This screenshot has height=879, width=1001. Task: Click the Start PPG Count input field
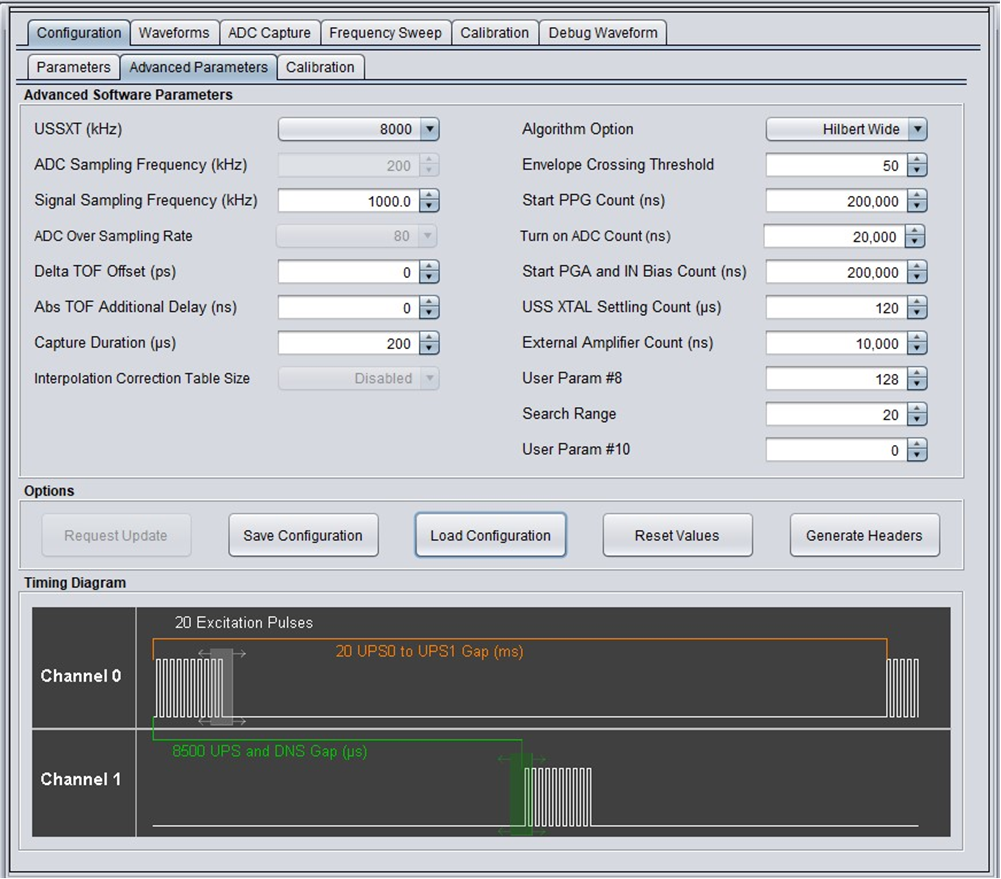coord(835,201)
